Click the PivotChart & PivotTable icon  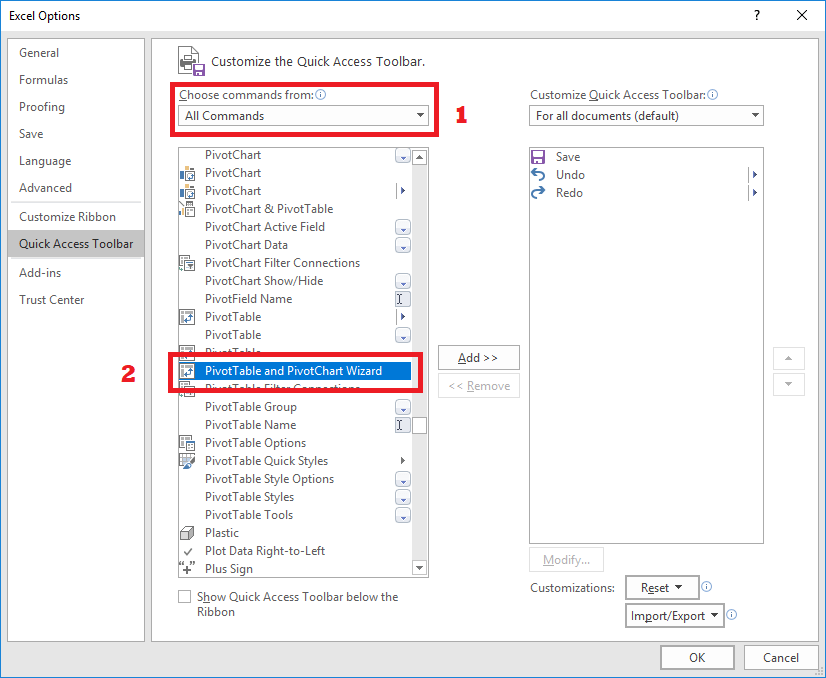click(187, 209)
